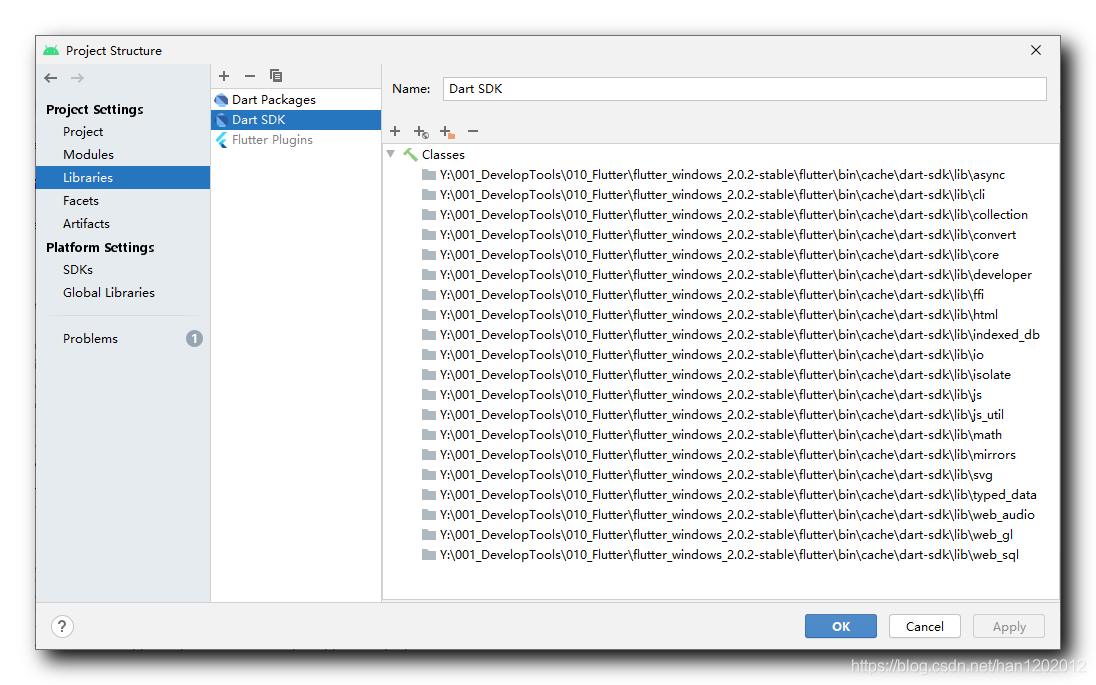Click the Classes label in the tree
Viewport: 1096px width, 685px height.
point(443,154)
